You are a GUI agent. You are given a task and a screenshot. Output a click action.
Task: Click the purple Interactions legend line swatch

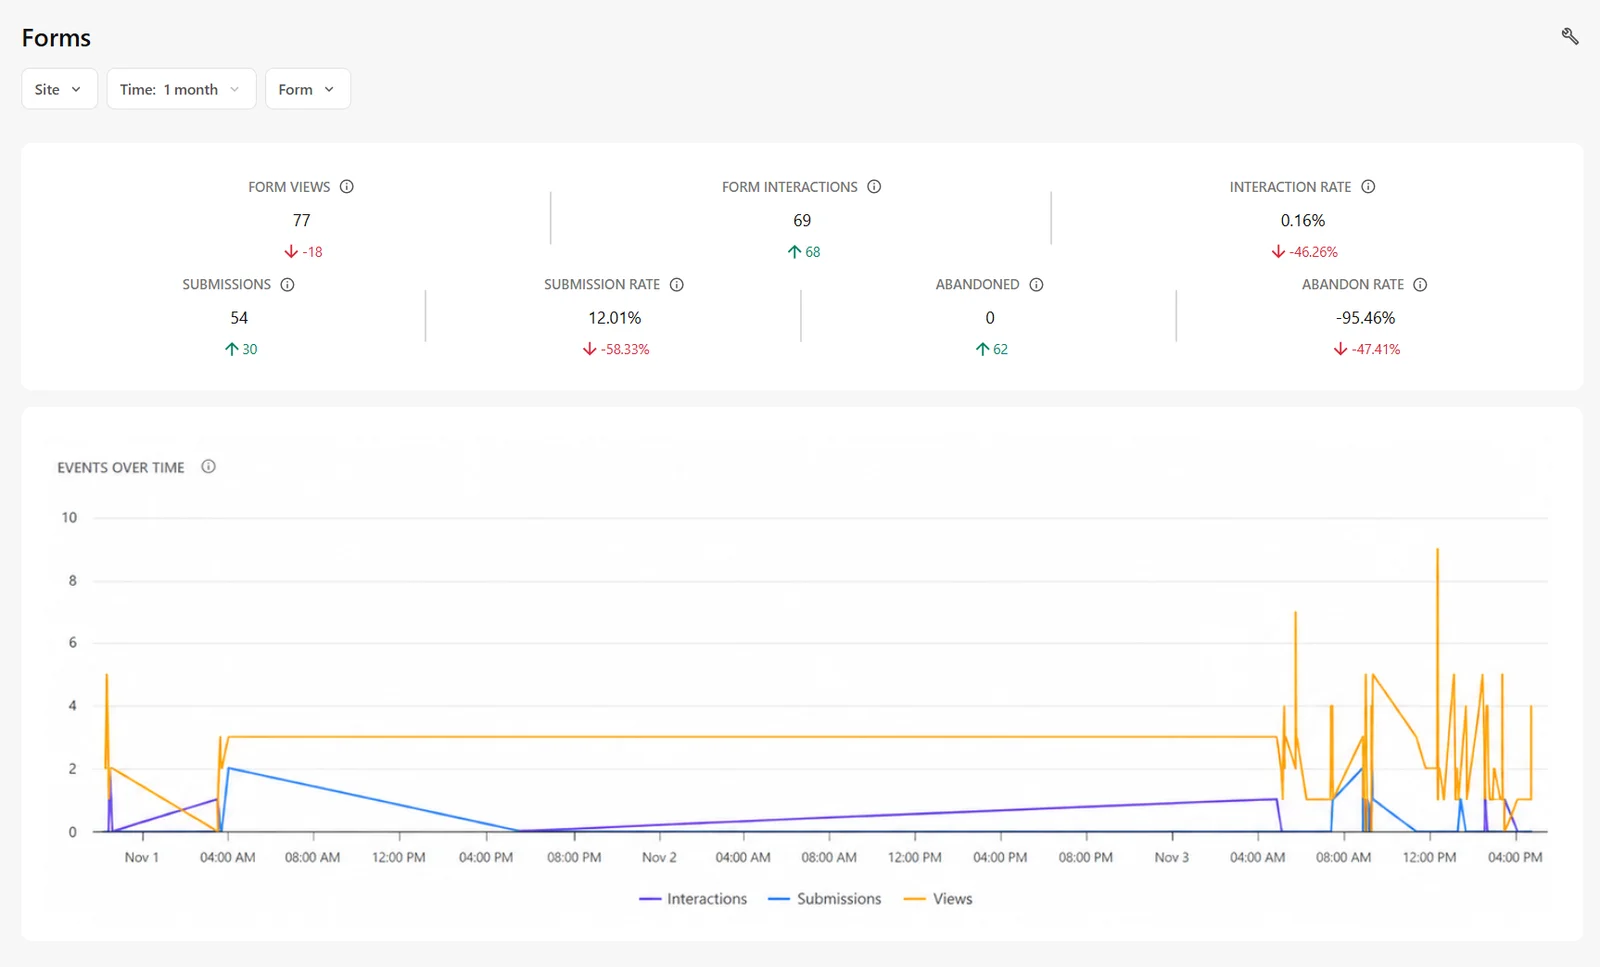coord(650,899)
